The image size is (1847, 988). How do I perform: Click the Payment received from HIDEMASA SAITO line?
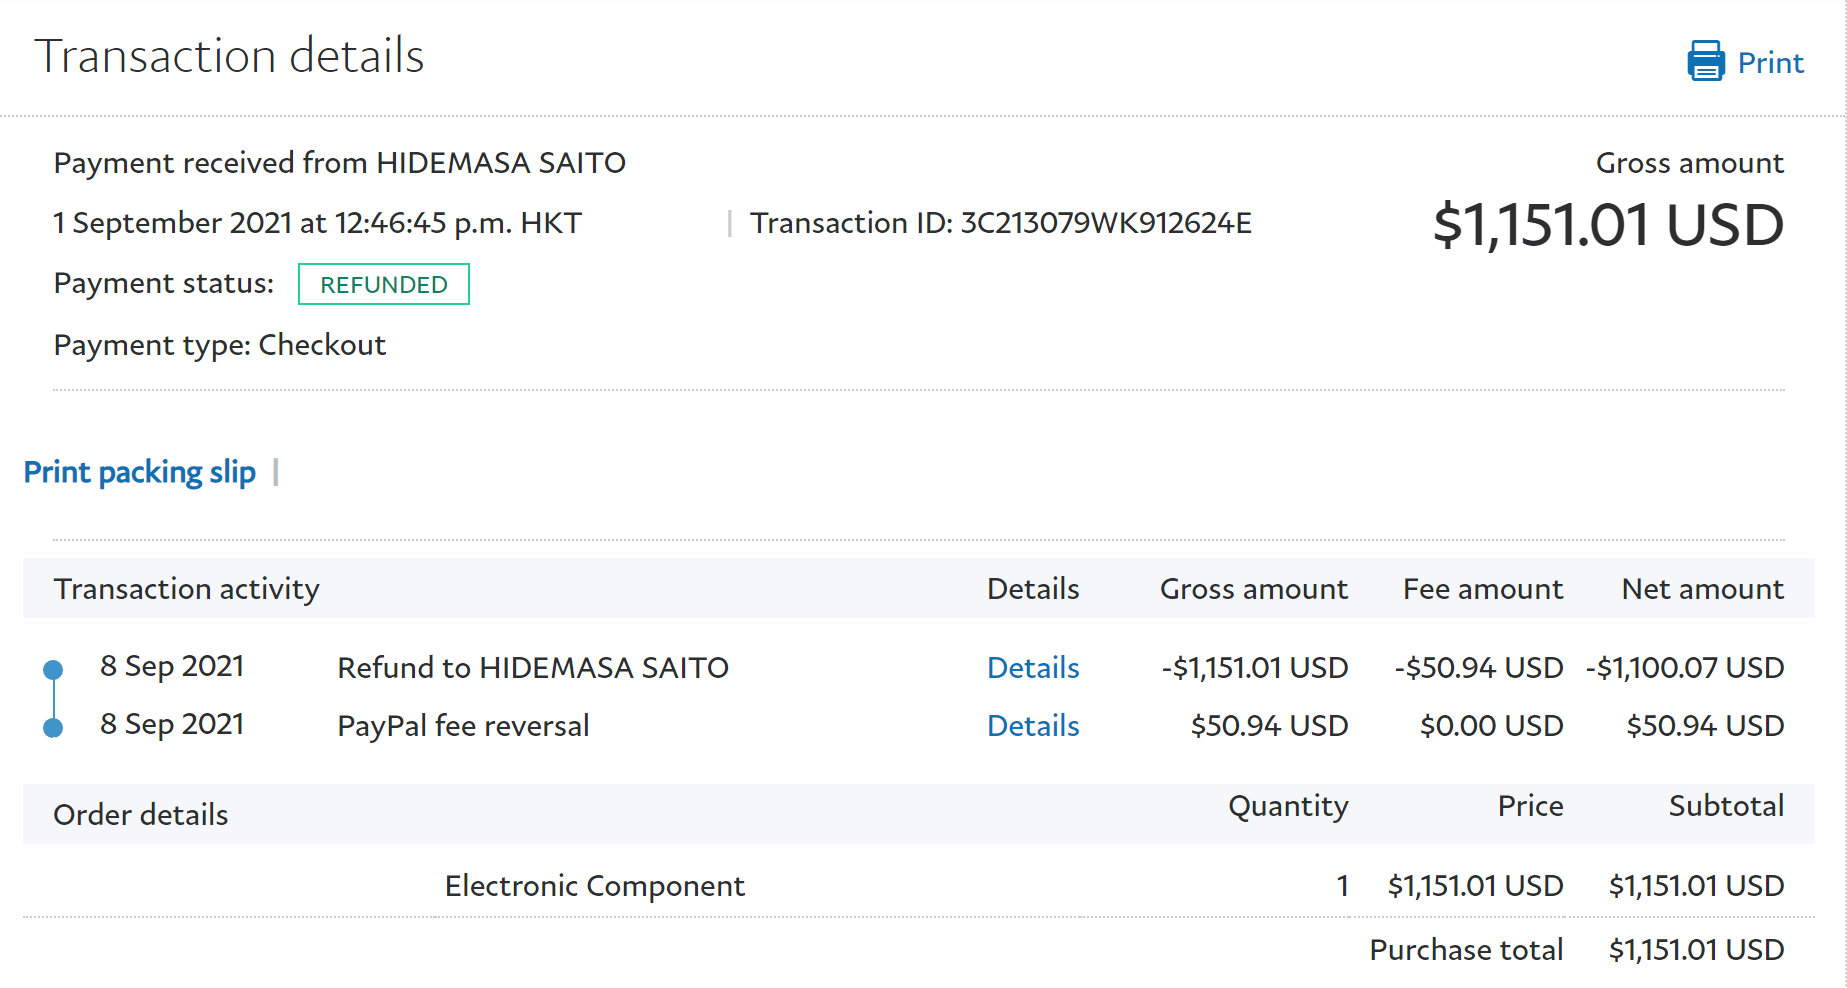339,163
